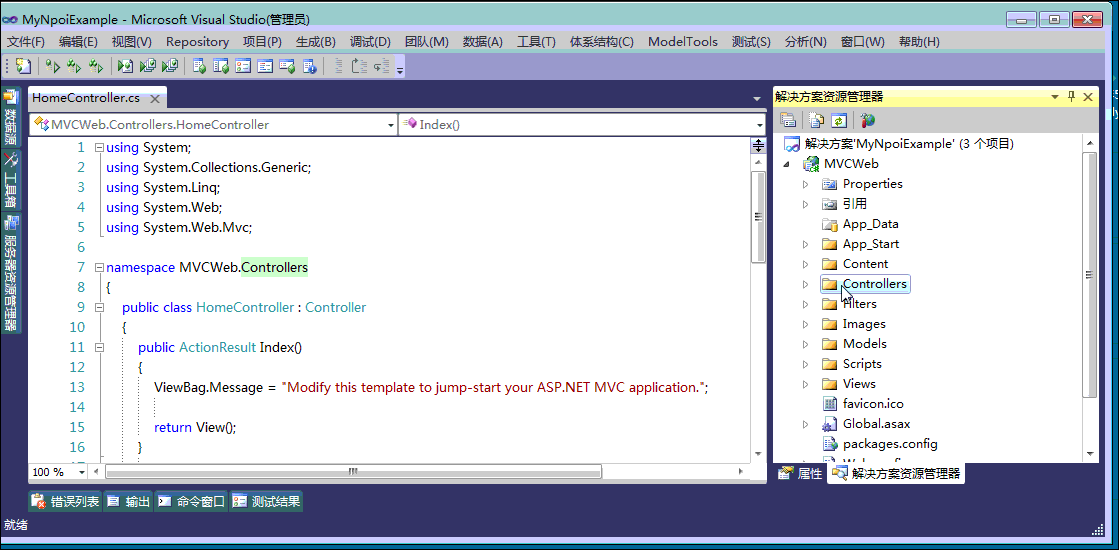This screenshot has height=550, width=1119.
Task: Expand the Models folder arrow
Action: click(806, 344)
